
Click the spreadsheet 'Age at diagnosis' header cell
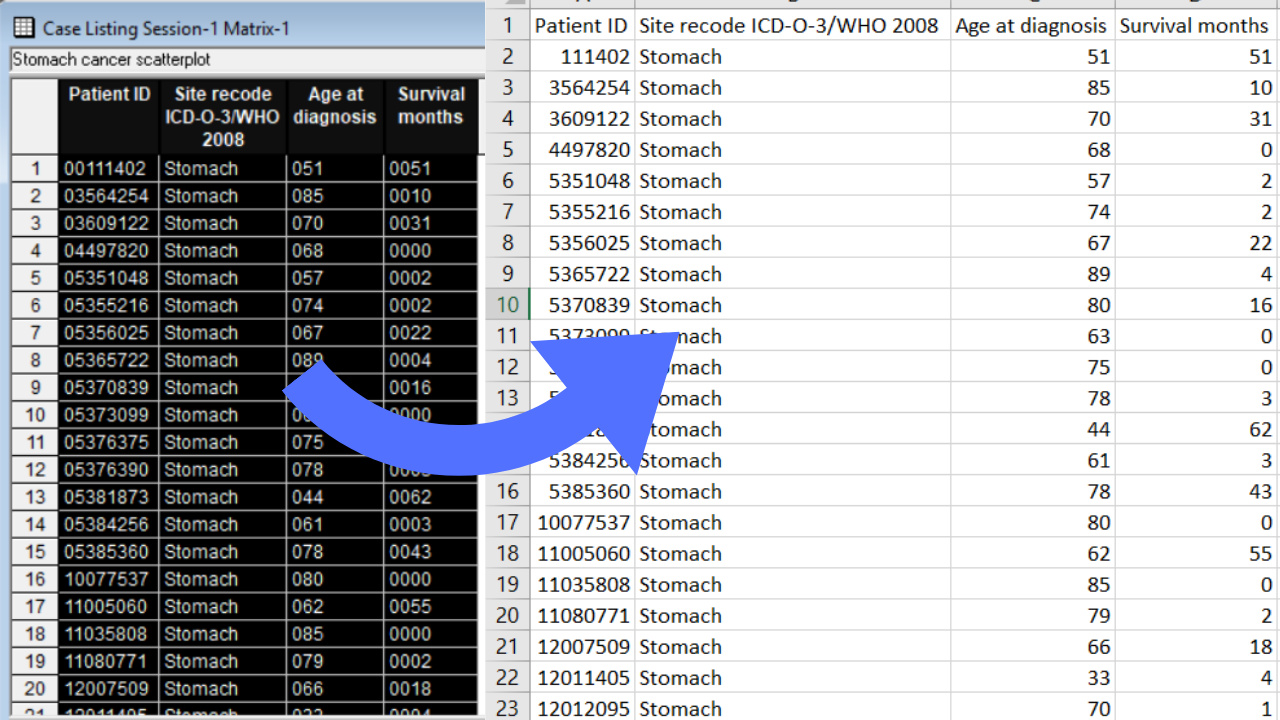(x=1032, y=25)
